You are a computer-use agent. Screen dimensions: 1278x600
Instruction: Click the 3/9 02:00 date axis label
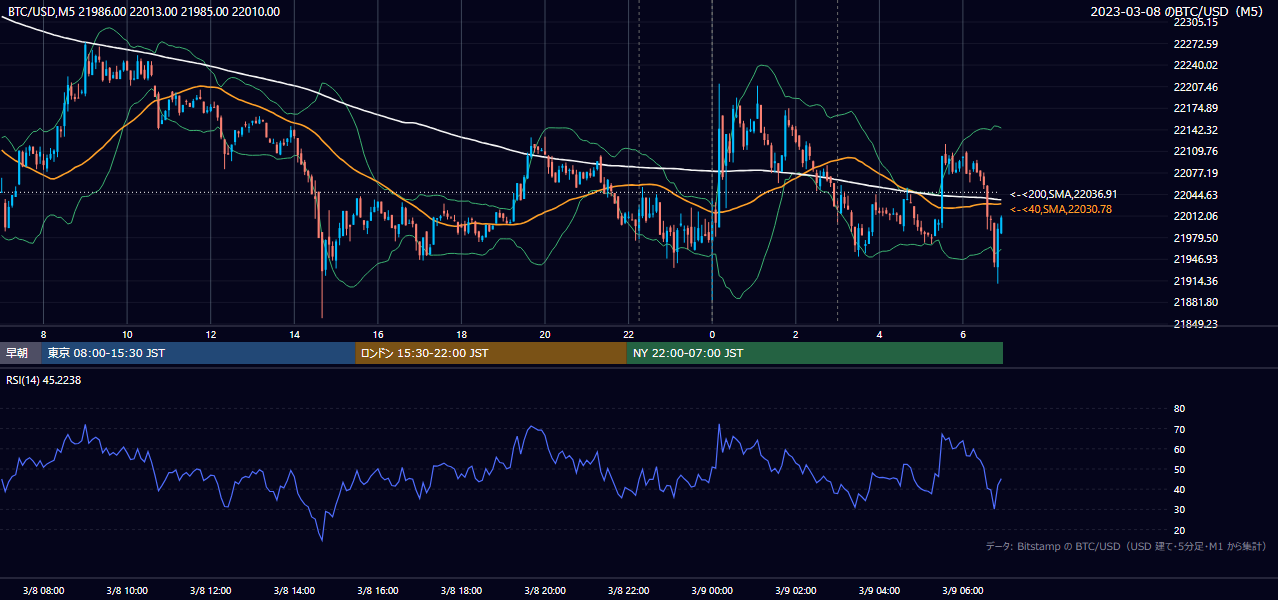[796, 590]
